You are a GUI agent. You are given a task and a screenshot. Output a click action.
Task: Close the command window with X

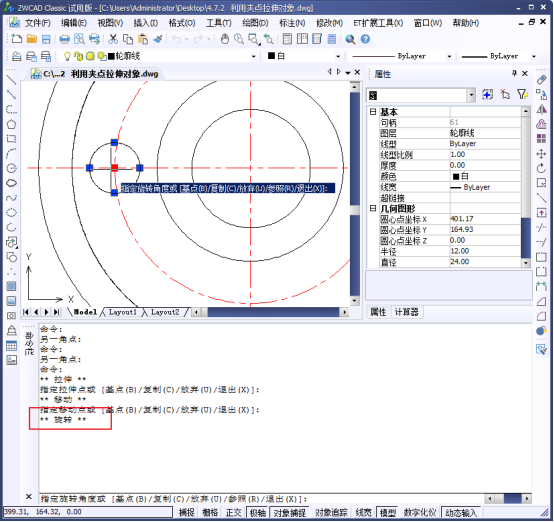click(x=29, y=497)
